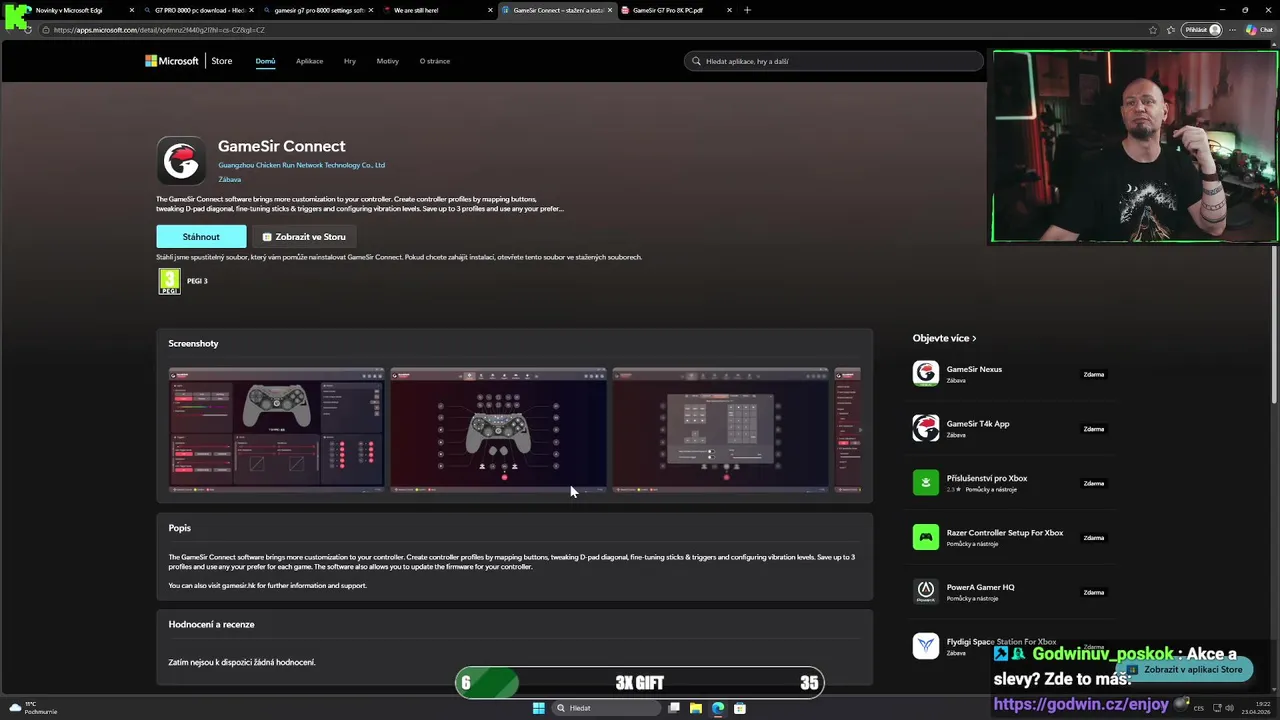The width and height of the screenshot is (1280, 720).
Task: Click the GameSir Nexus app name
Action: pyautogui.click(x=974, y=369)
